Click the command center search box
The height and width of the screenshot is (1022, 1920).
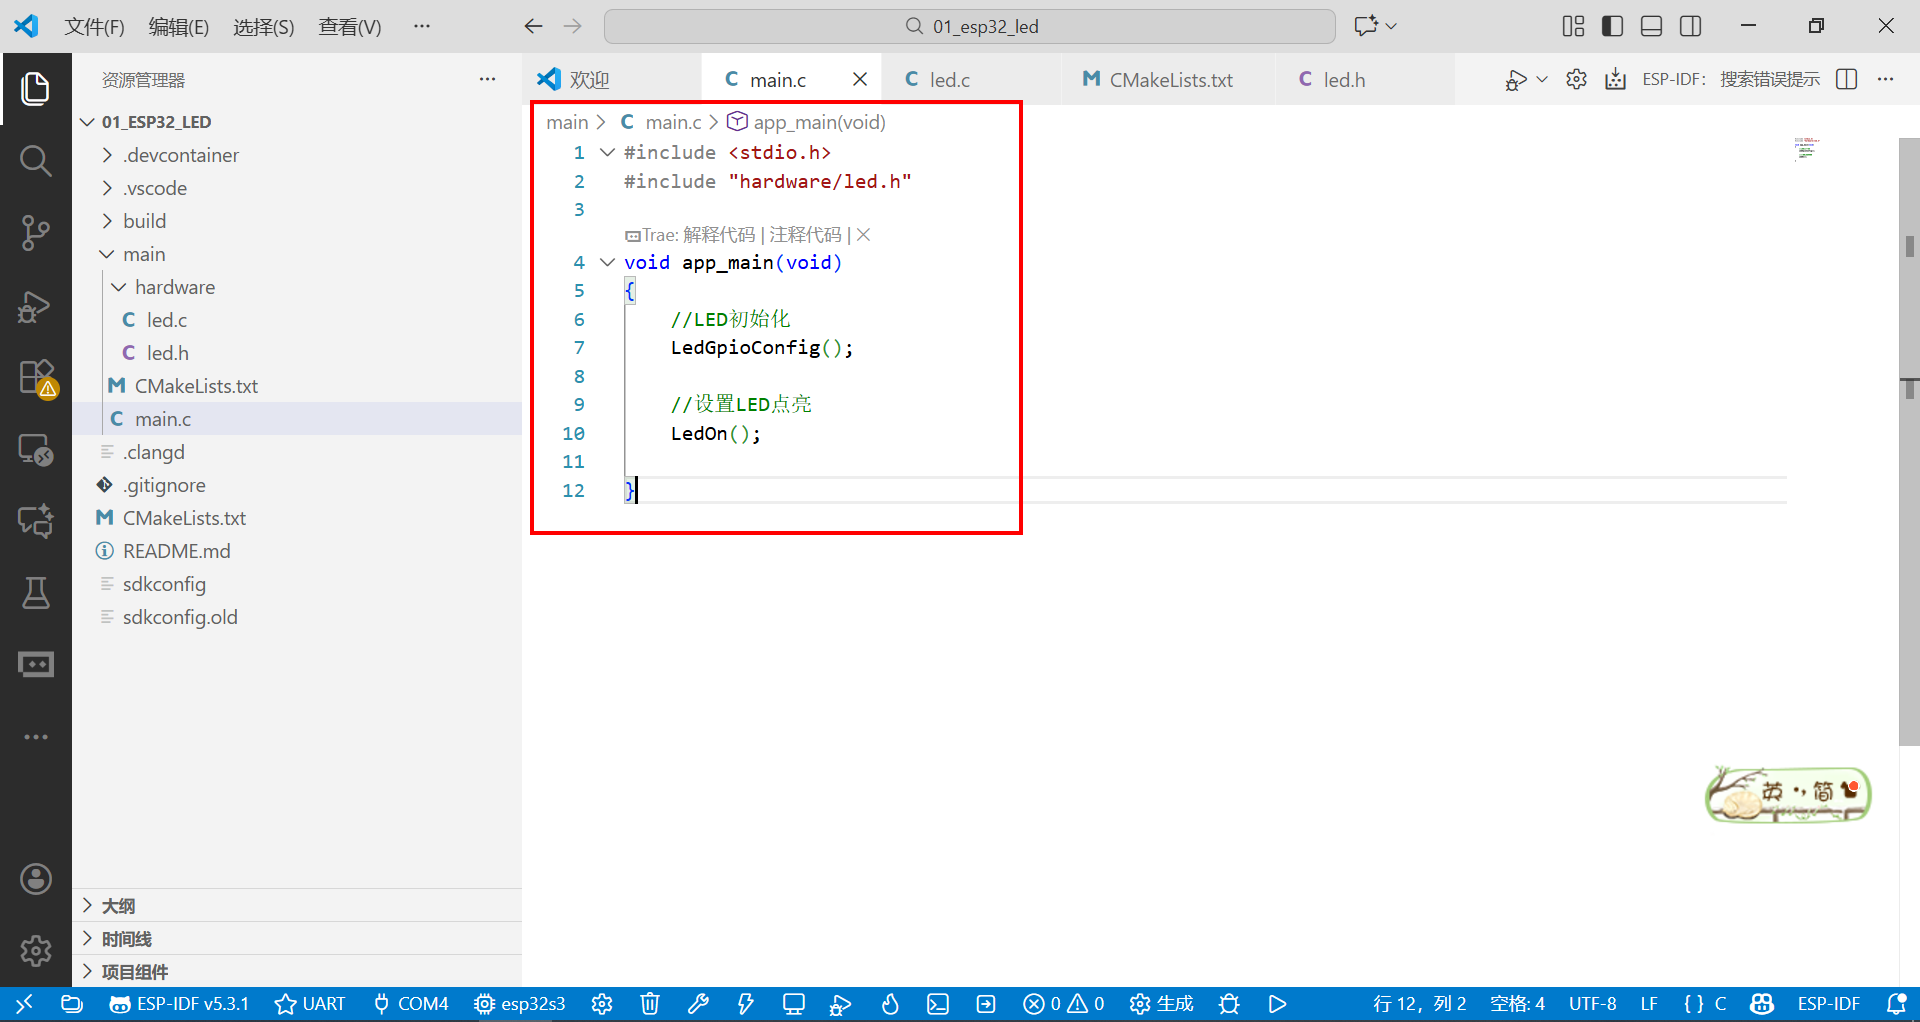pos(970,26)
